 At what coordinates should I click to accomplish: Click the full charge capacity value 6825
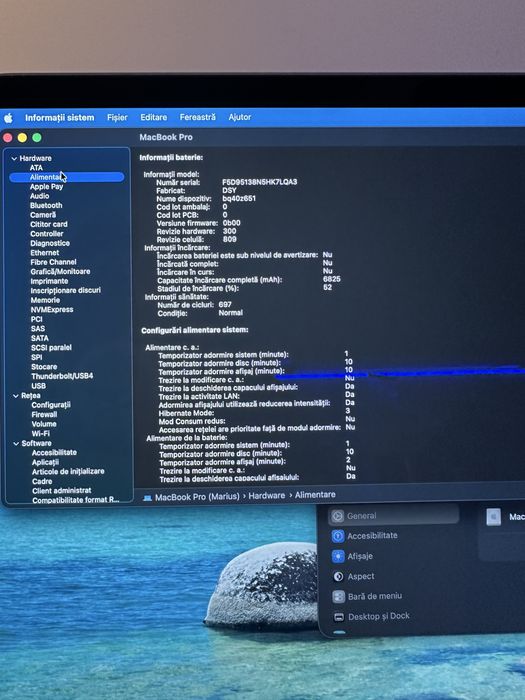tap(332, 279)
